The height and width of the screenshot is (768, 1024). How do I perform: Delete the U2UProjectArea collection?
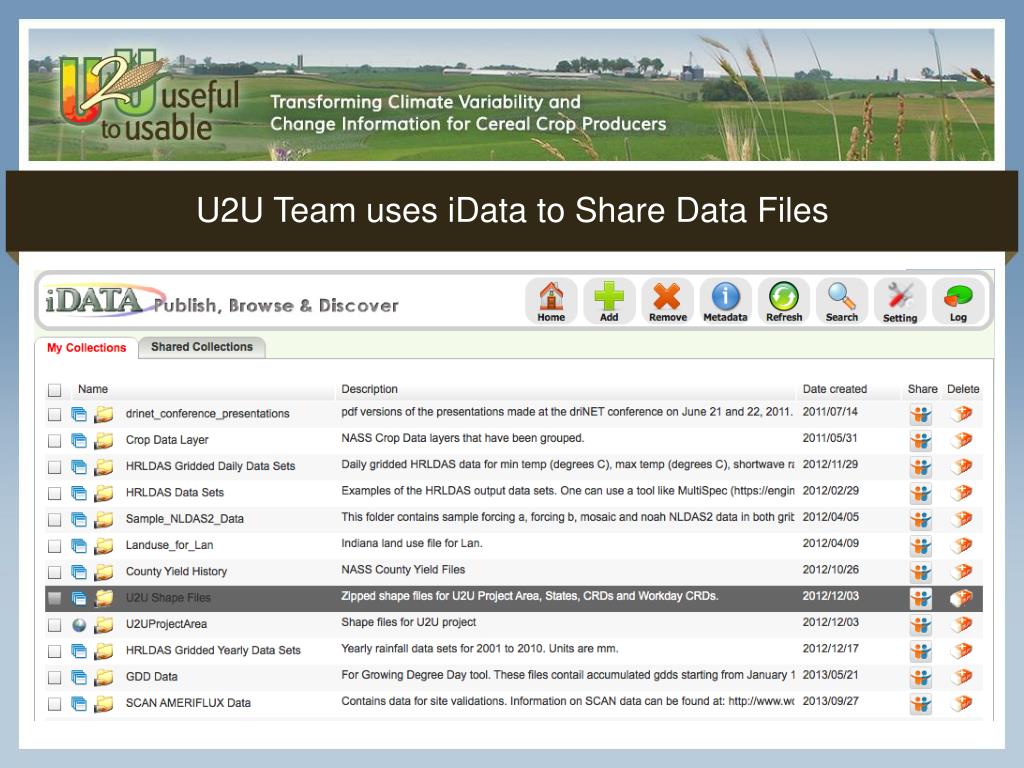point(961,624)
